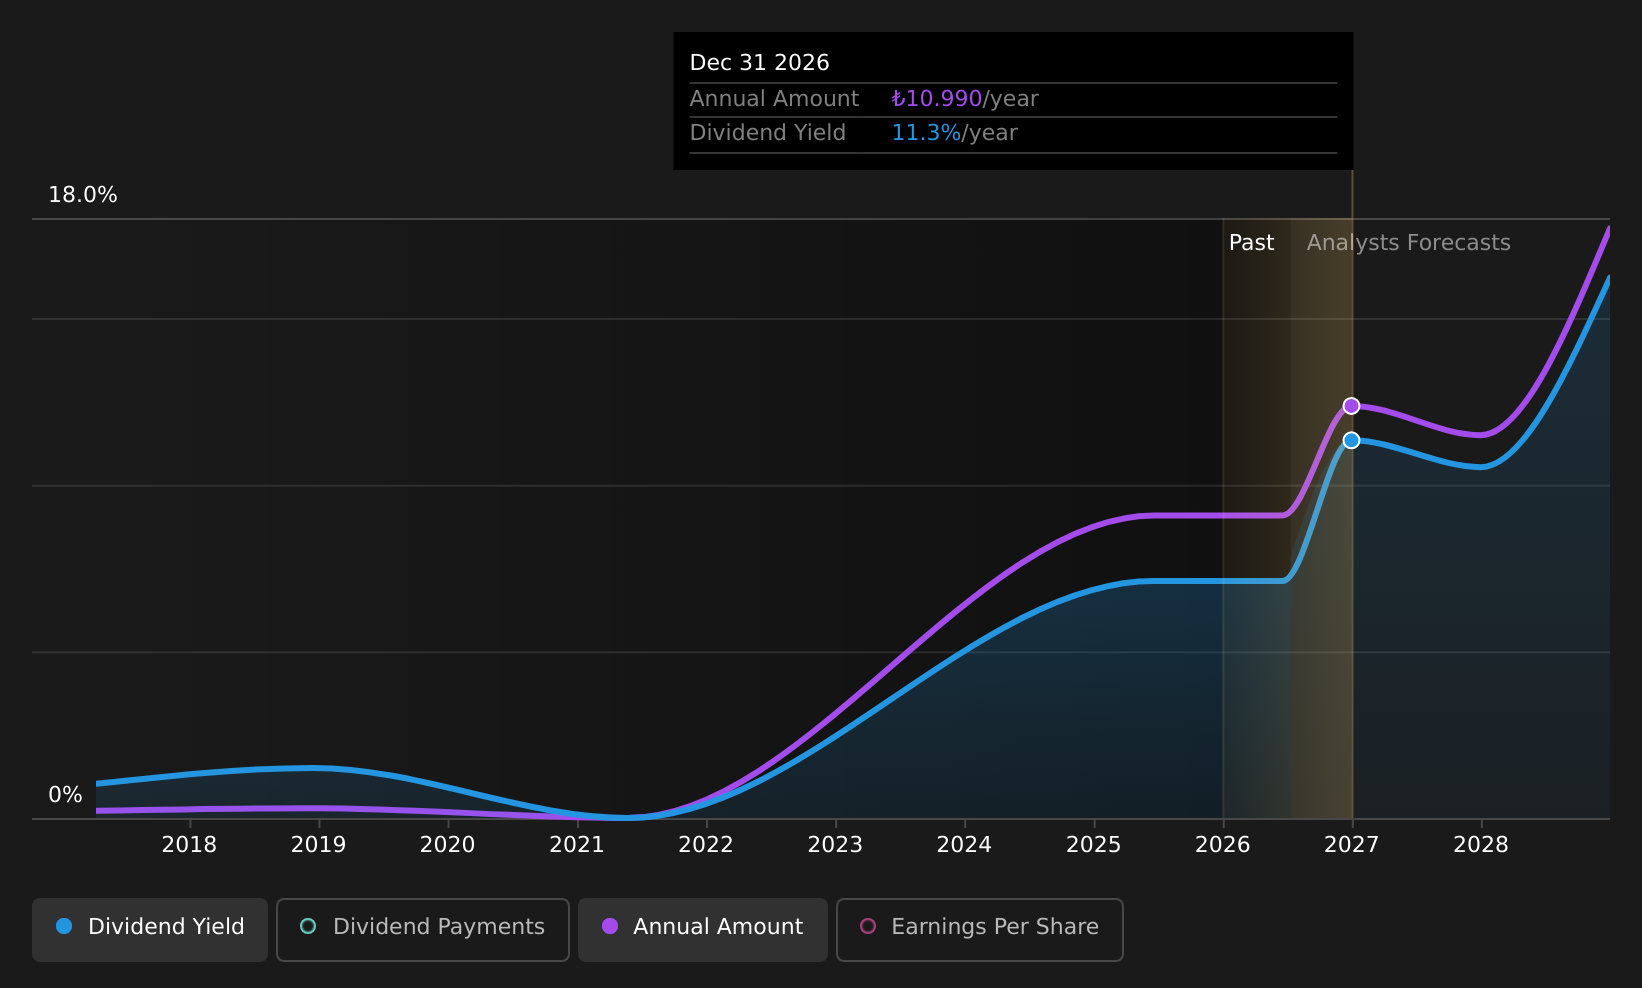
Task: Click the Past section label
Action: (1251, 243)
